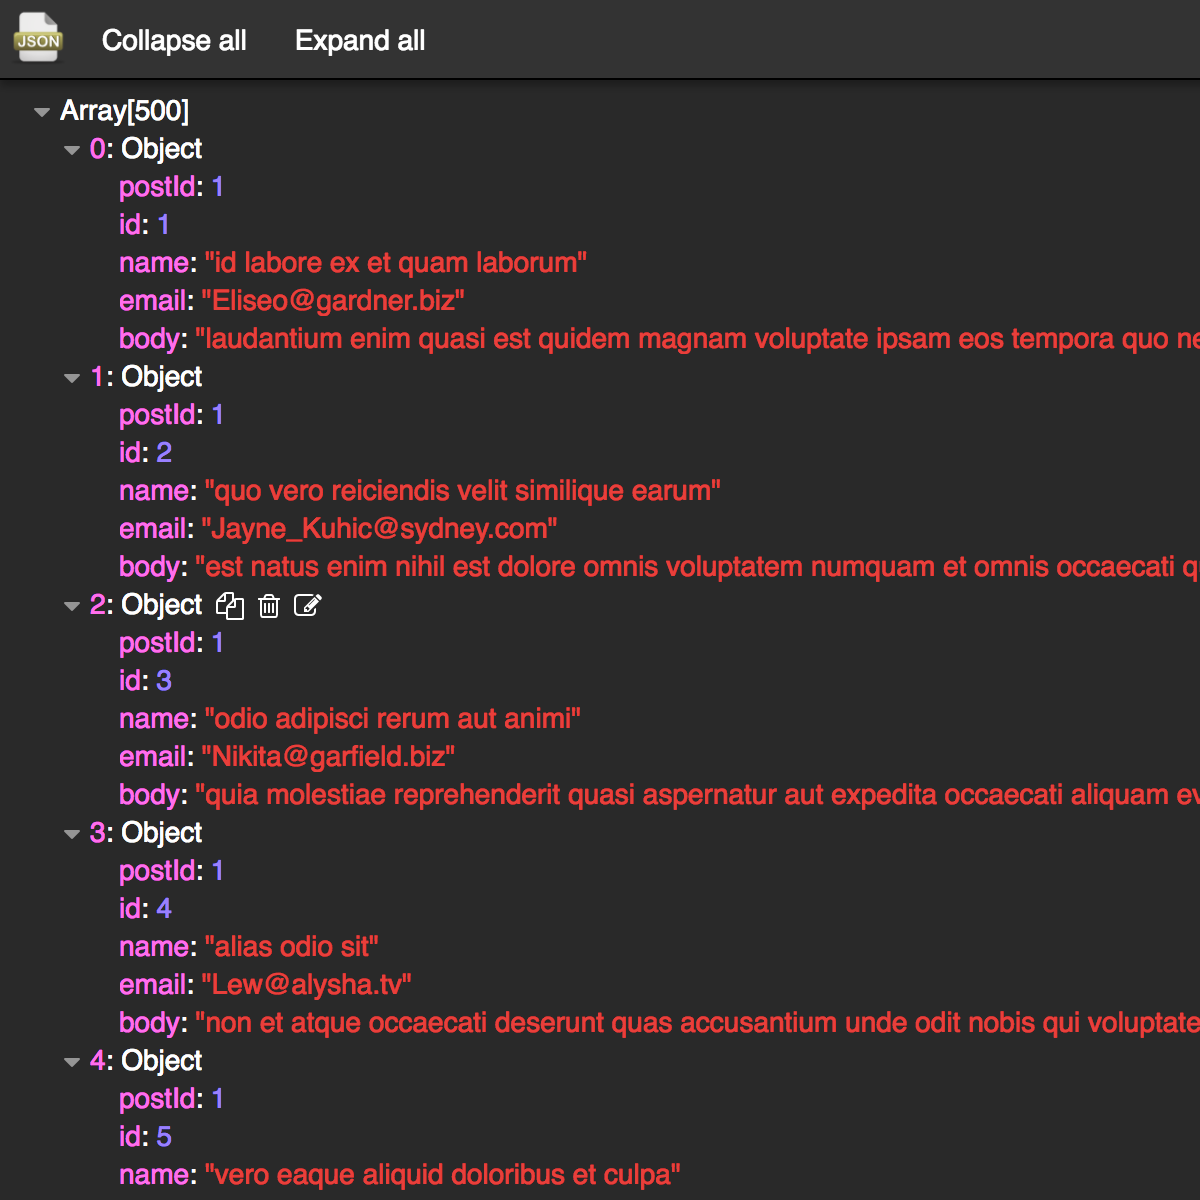Collapse the 4: Object node

pos(71,1061)
